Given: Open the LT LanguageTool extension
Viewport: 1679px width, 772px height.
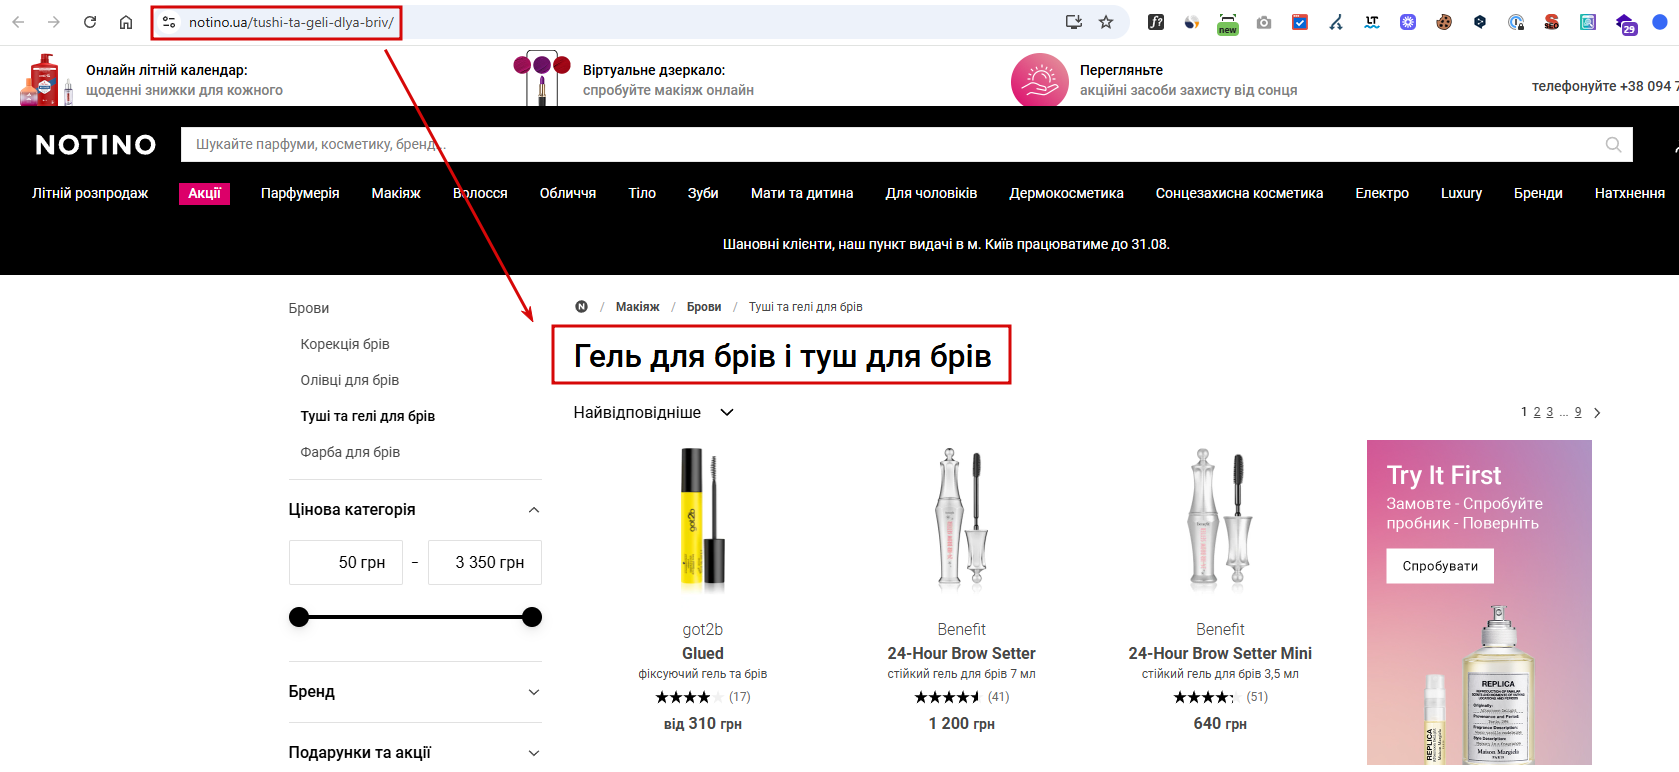Looking at the screenshot, I should point(1372,22).
